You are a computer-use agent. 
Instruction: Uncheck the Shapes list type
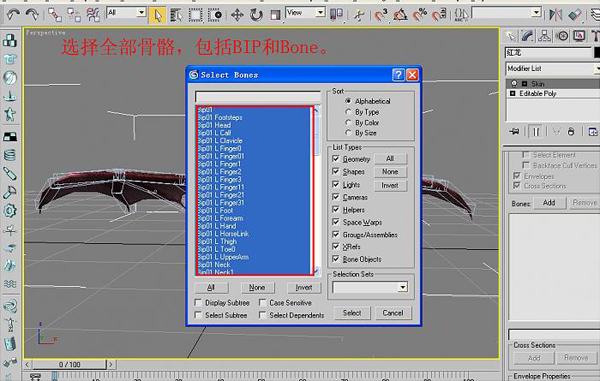click(336, 171)
